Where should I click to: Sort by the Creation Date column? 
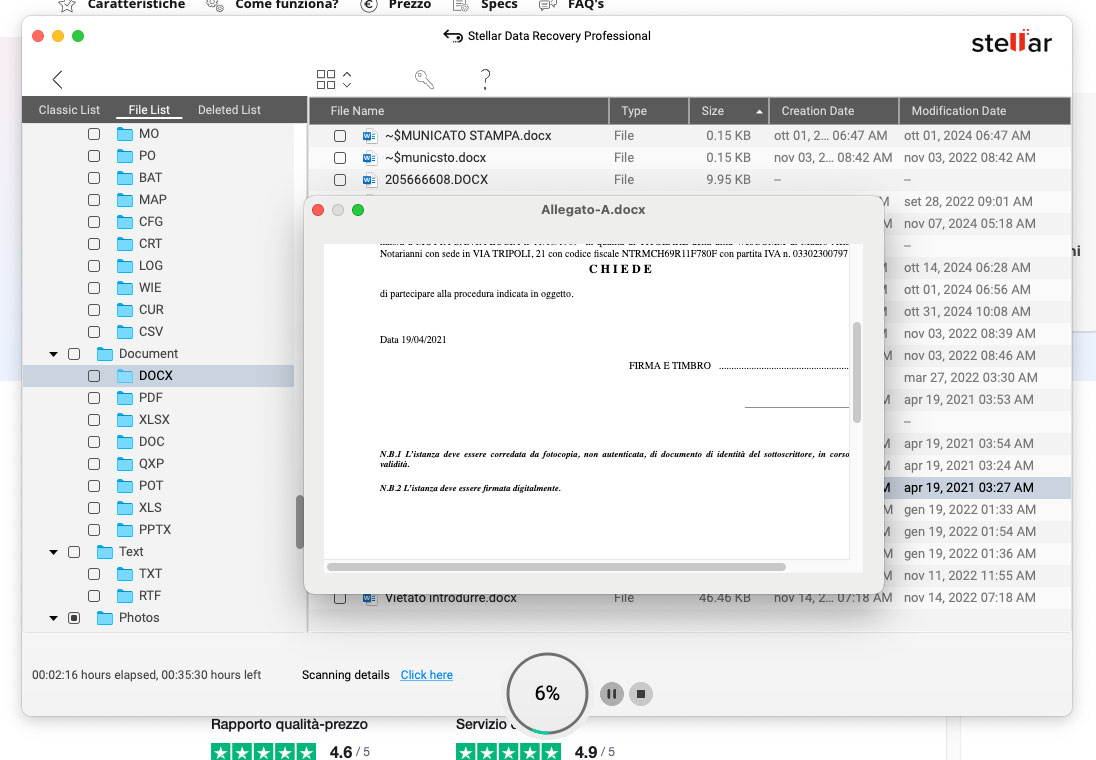coord(834,110)
